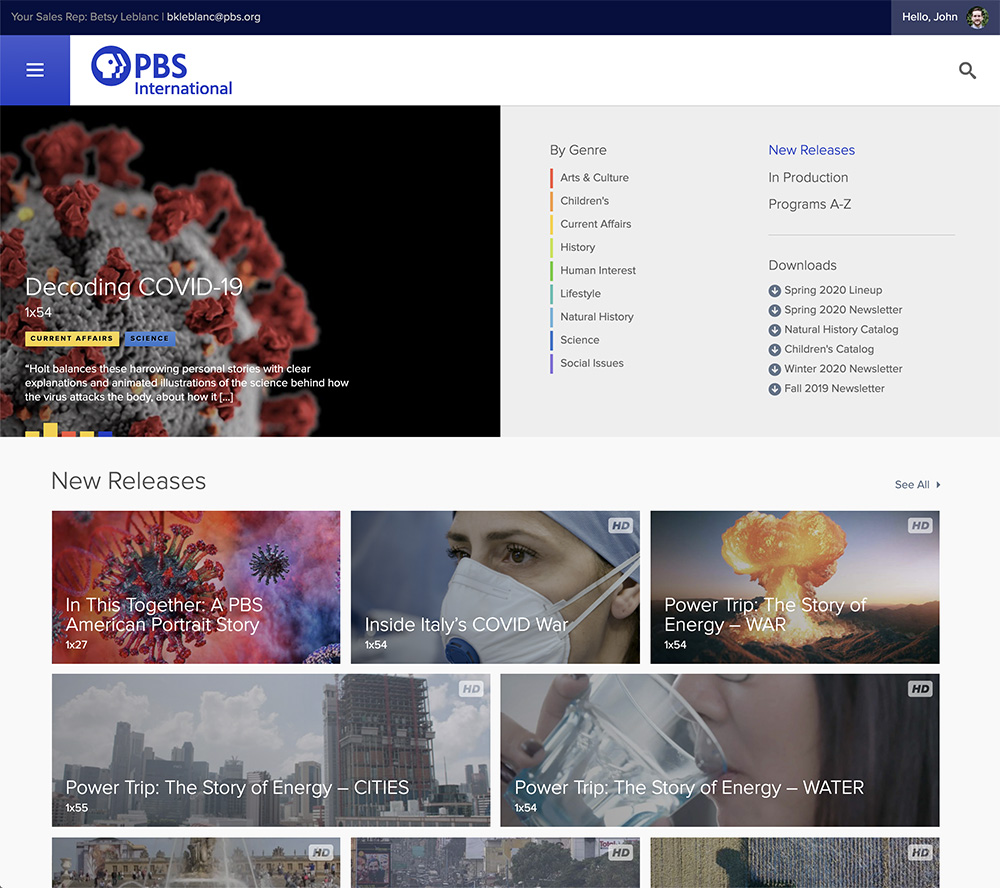Click John's profile avatar
Image resolution: width=1000 pixels, height=888 pixels.
977,17
